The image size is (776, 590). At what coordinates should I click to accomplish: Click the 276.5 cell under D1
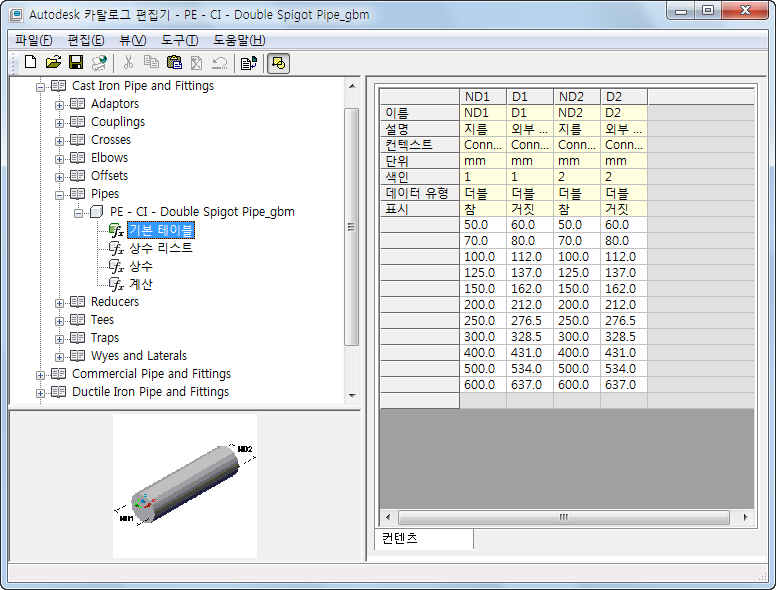coord(530,321)
